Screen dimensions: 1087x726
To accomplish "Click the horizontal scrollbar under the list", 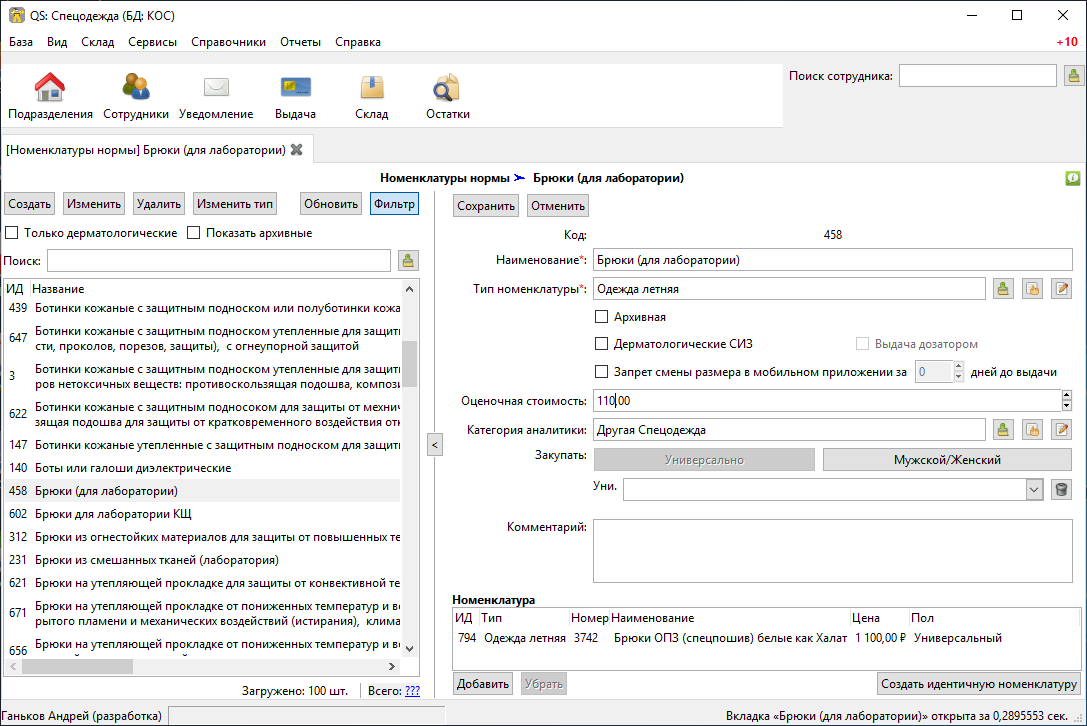I will (x=78, y=666).
